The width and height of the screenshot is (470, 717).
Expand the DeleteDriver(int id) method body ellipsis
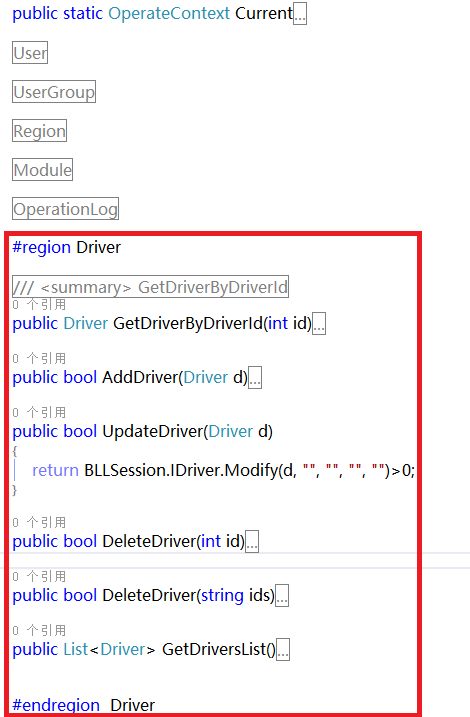click(252, 541)
